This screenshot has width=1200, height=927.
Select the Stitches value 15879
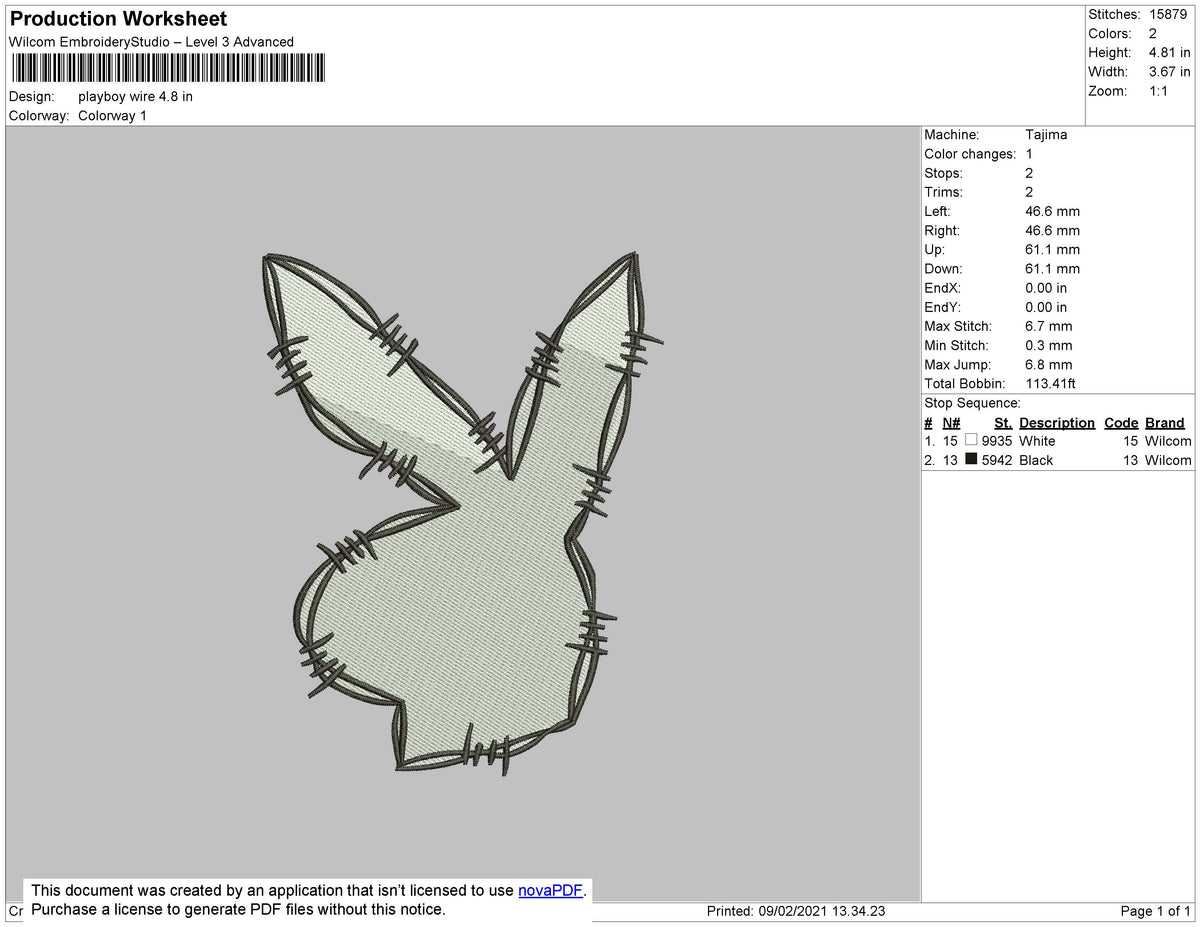click(1170, 14)
